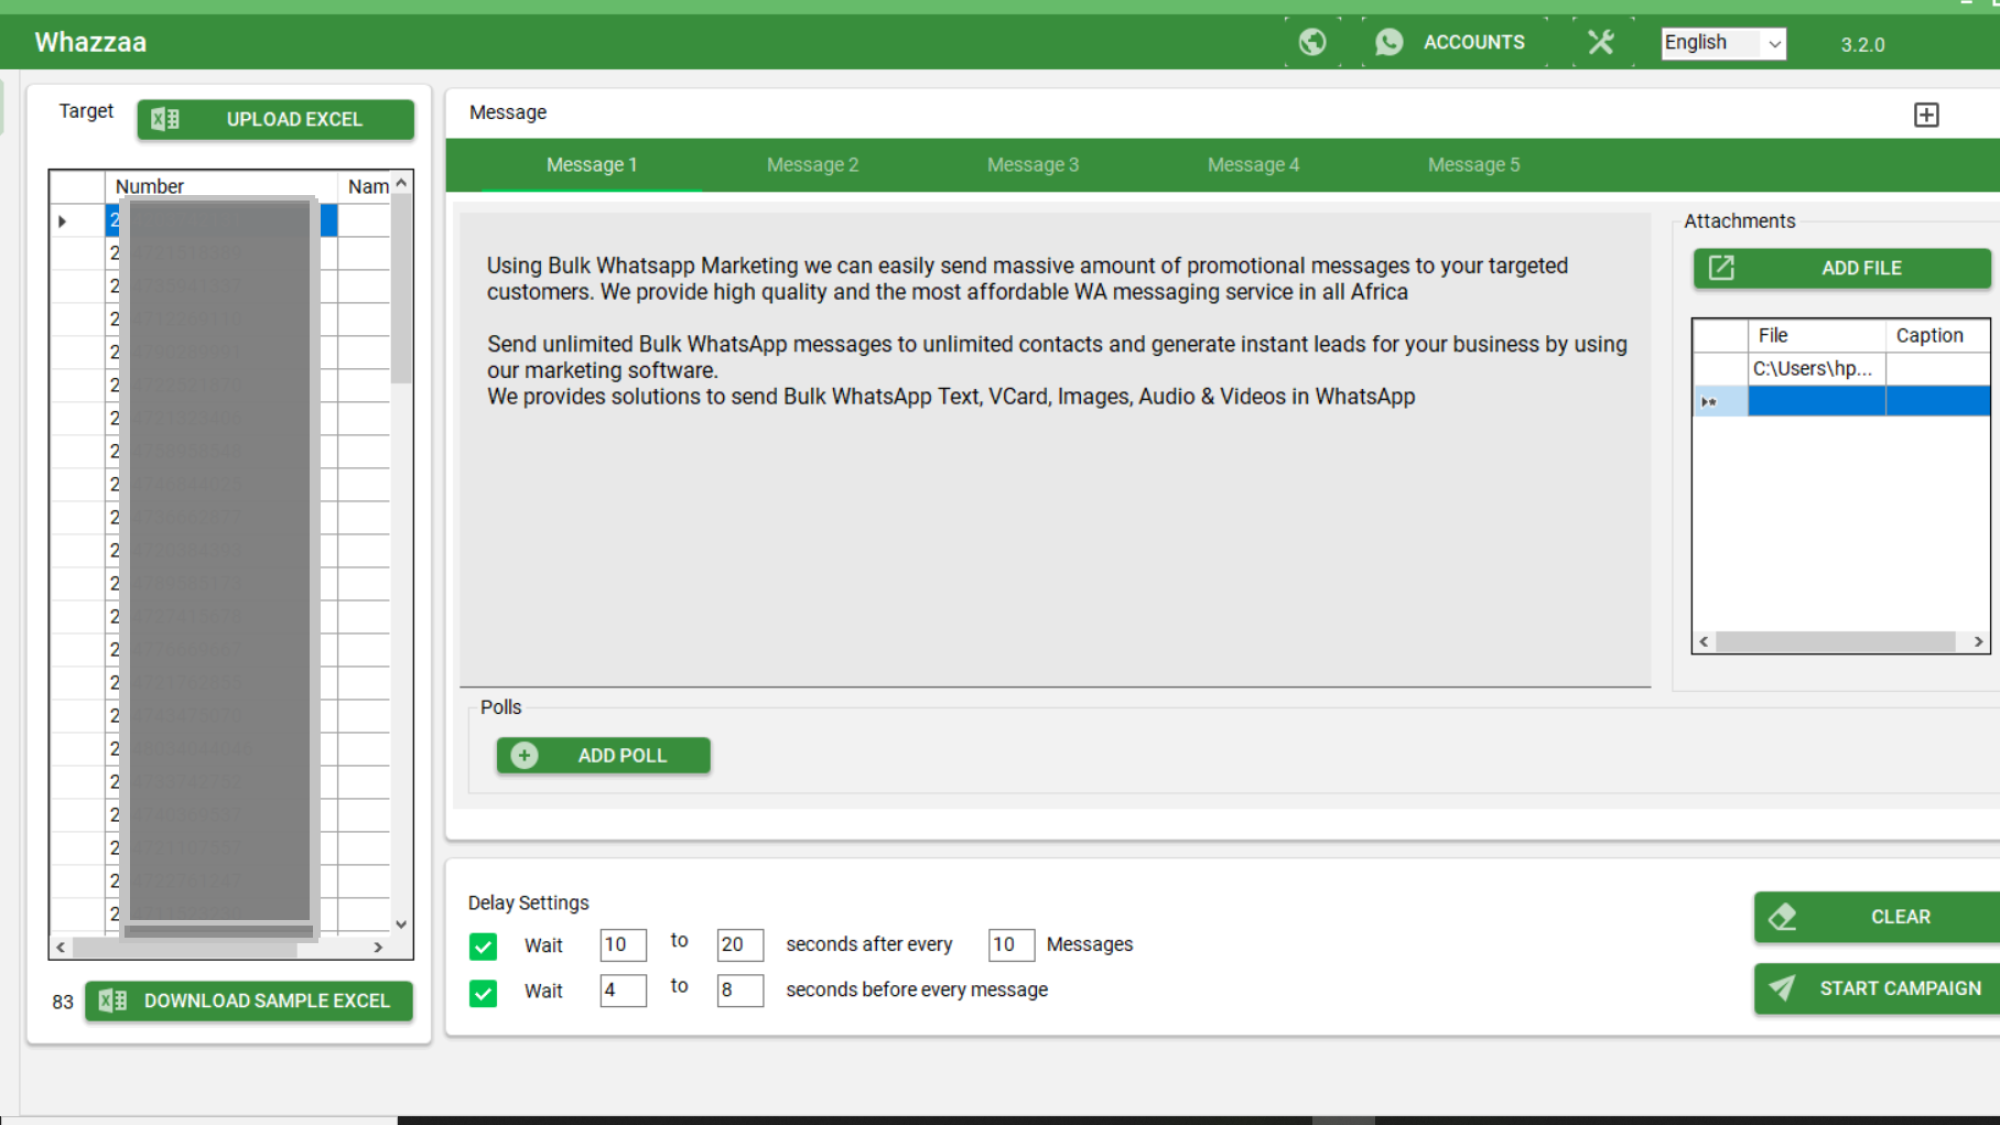Screen dimensions: 2000x1125
Task: Click the eraser icon on CLEAR
Action: (1782, 917)
